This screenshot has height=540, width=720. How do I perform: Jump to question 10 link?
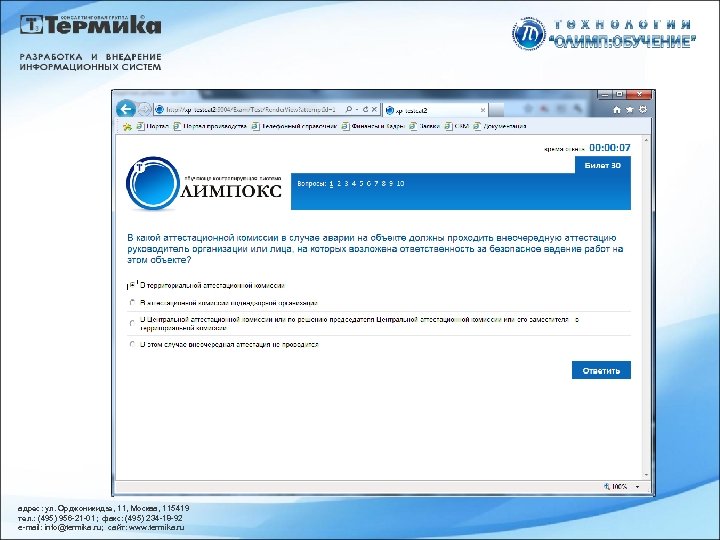[x=400, y=184]
